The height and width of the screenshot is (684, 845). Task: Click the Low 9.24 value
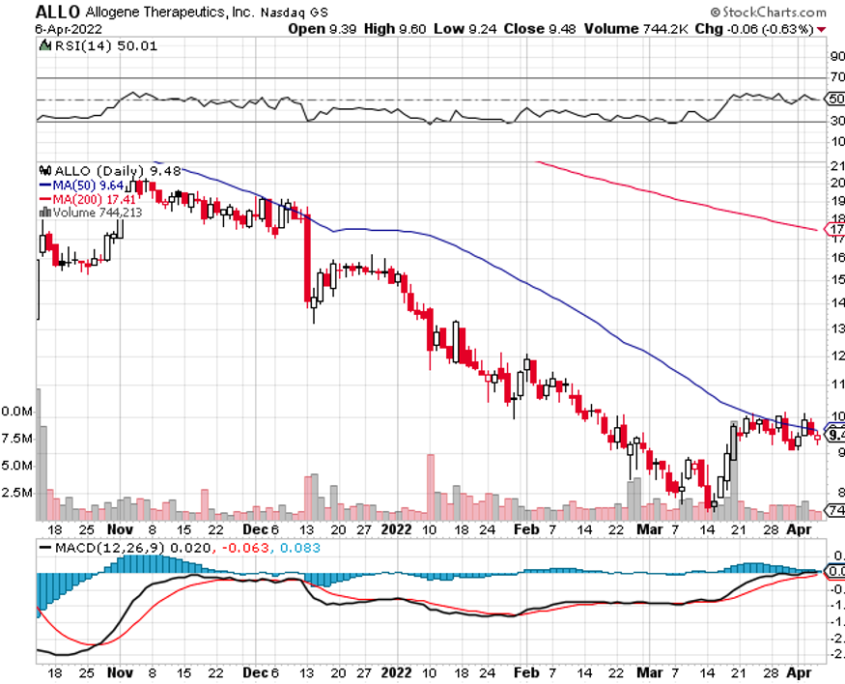[465, 29]
